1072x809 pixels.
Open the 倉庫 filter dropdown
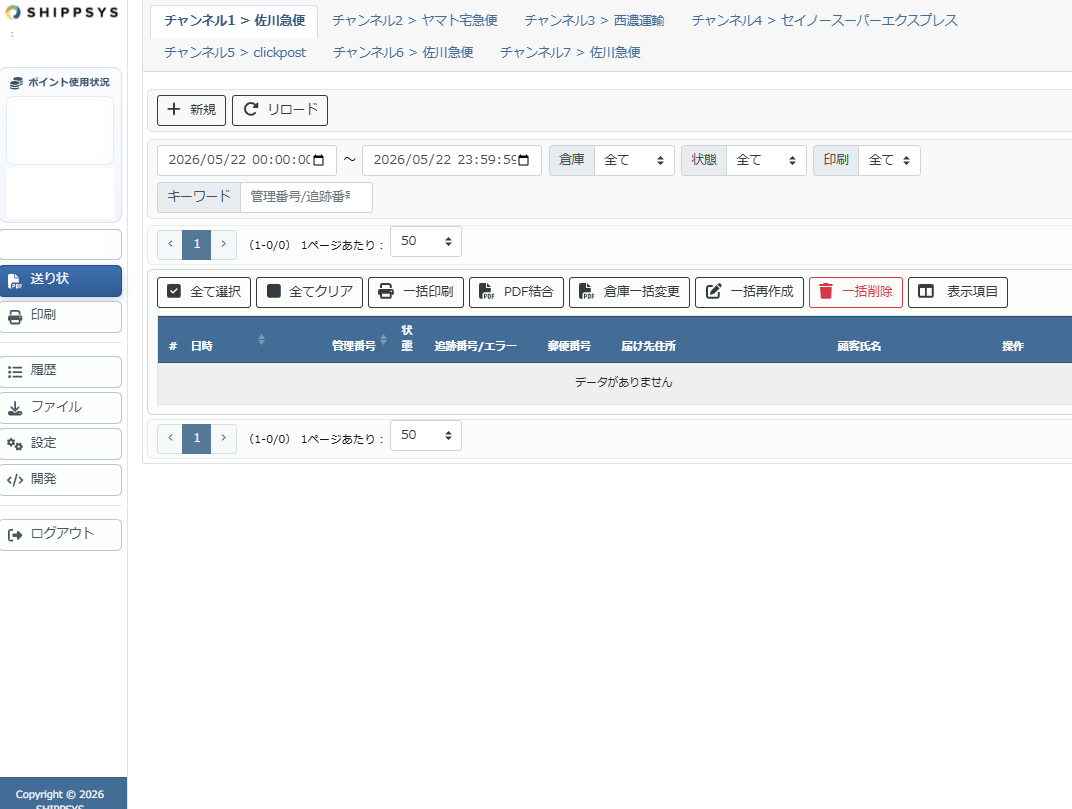(634, 160)
